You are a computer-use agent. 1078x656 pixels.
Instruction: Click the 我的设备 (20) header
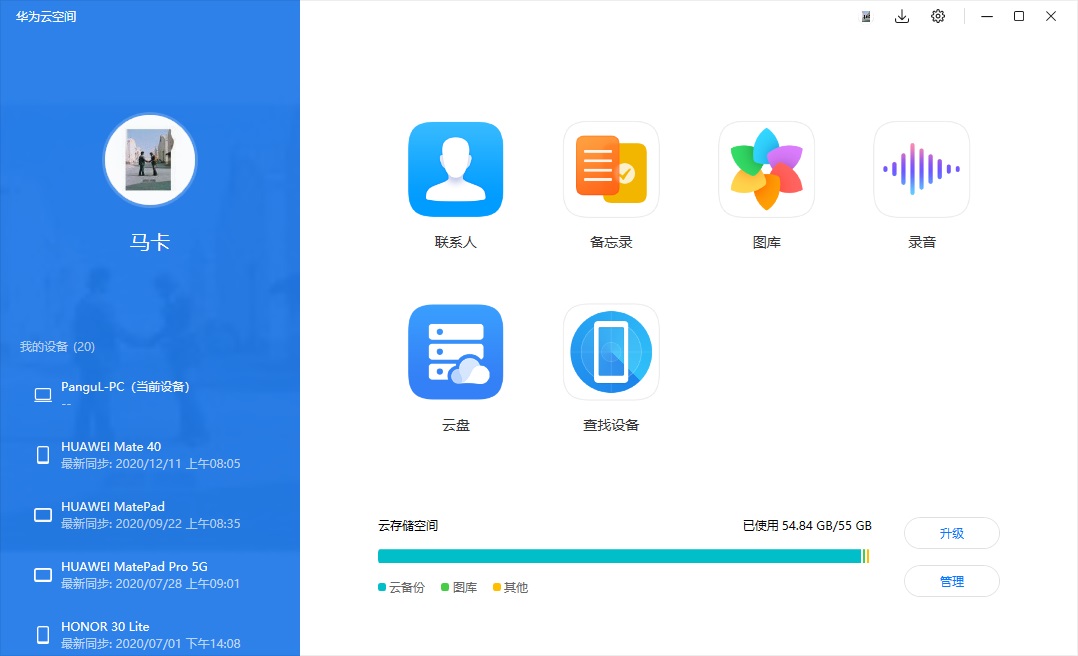[x=57, y=347]
